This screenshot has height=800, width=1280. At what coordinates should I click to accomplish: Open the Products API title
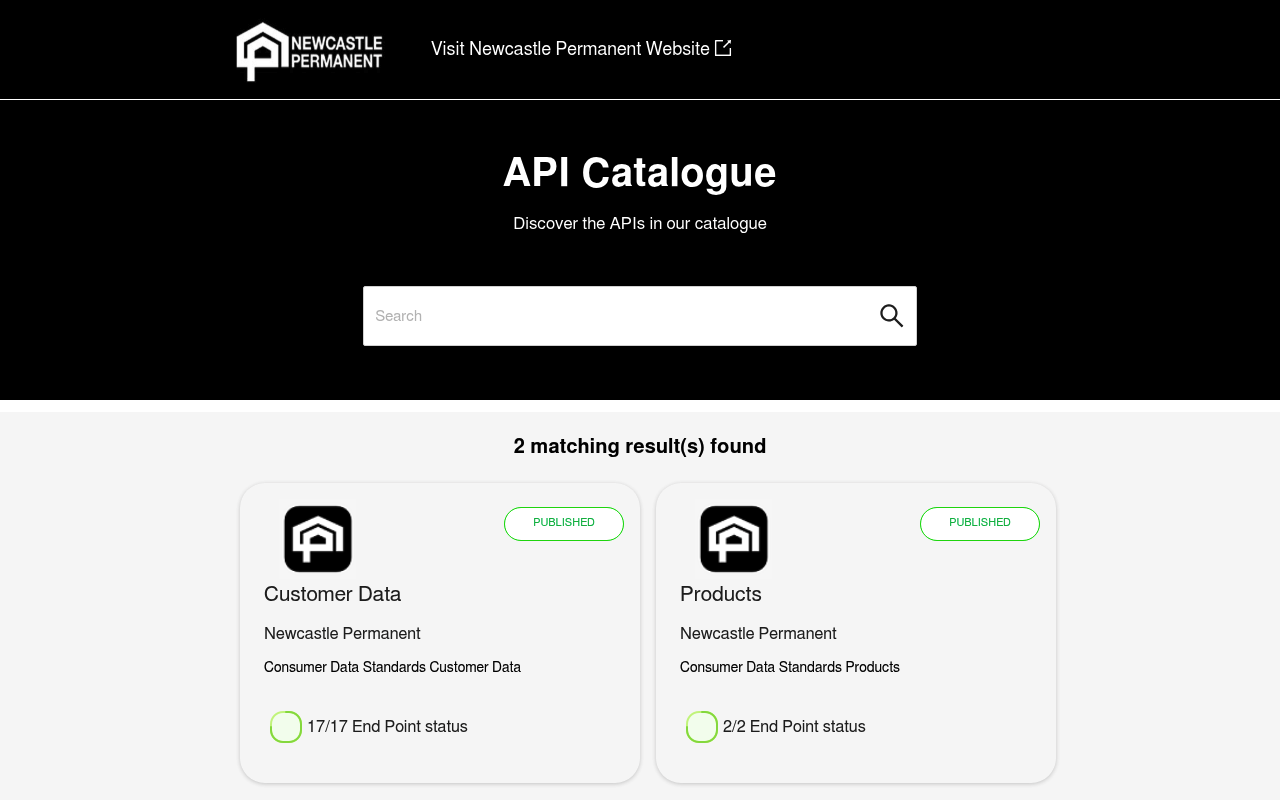(x=721, y=594)
